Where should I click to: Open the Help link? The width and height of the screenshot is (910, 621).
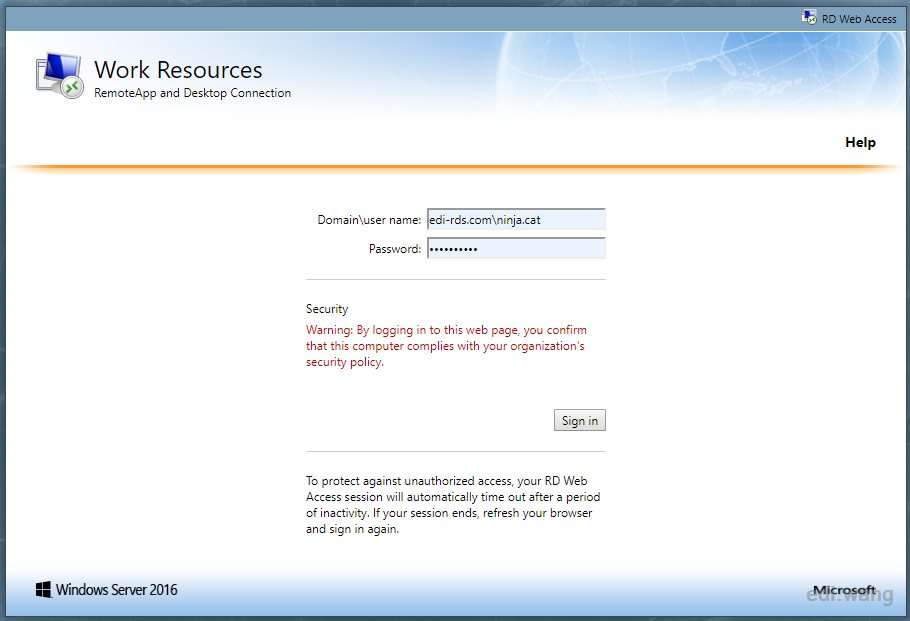coord(860,142)
